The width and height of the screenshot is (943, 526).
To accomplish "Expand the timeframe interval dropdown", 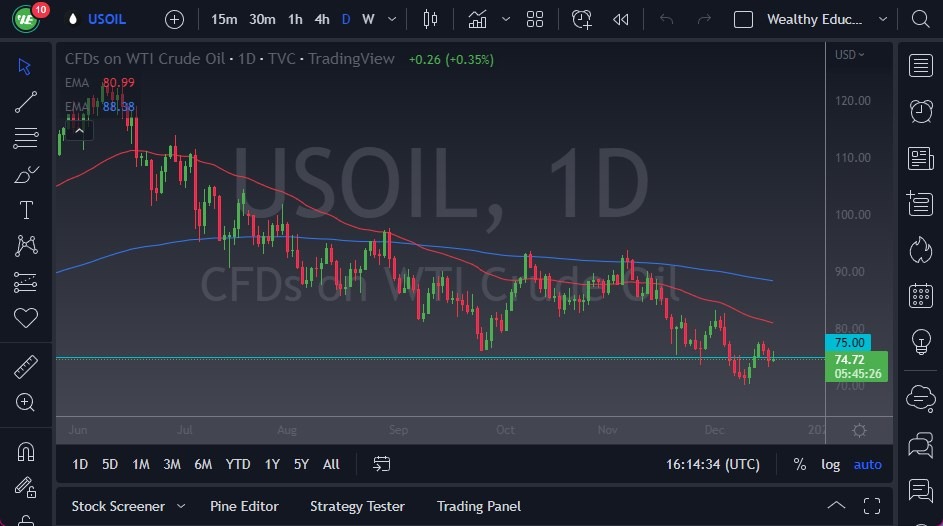I will [392, 20].
